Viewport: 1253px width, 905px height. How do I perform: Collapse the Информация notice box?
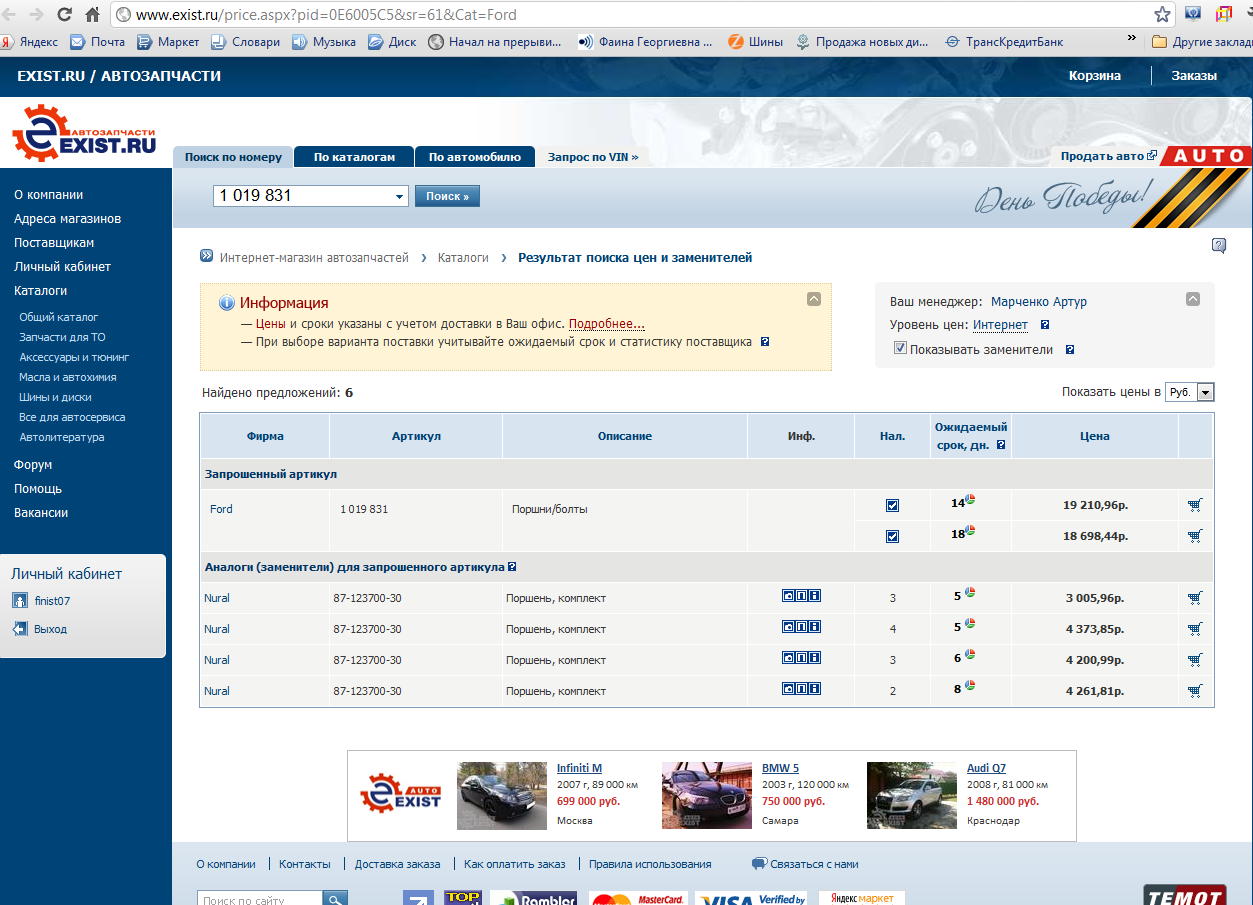pyautogui.click(x=814, y=299)
